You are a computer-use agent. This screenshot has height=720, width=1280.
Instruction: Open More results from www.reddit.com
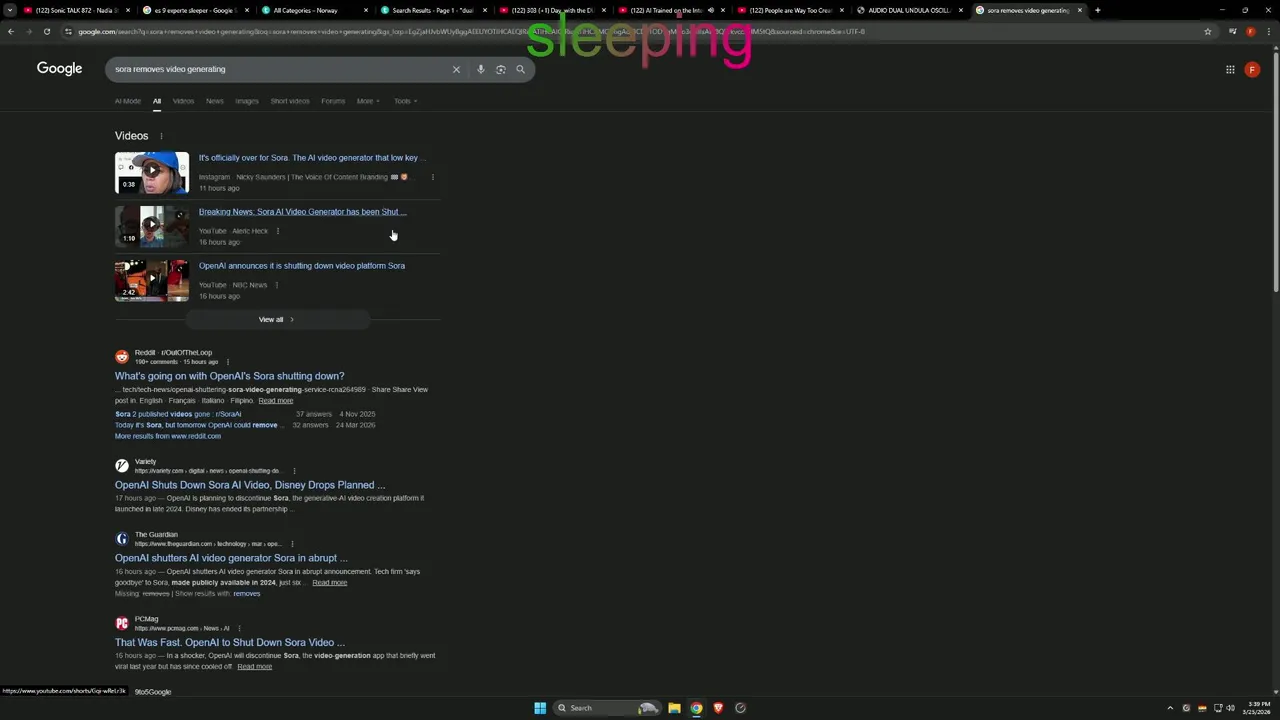click(x=168, y=436)
